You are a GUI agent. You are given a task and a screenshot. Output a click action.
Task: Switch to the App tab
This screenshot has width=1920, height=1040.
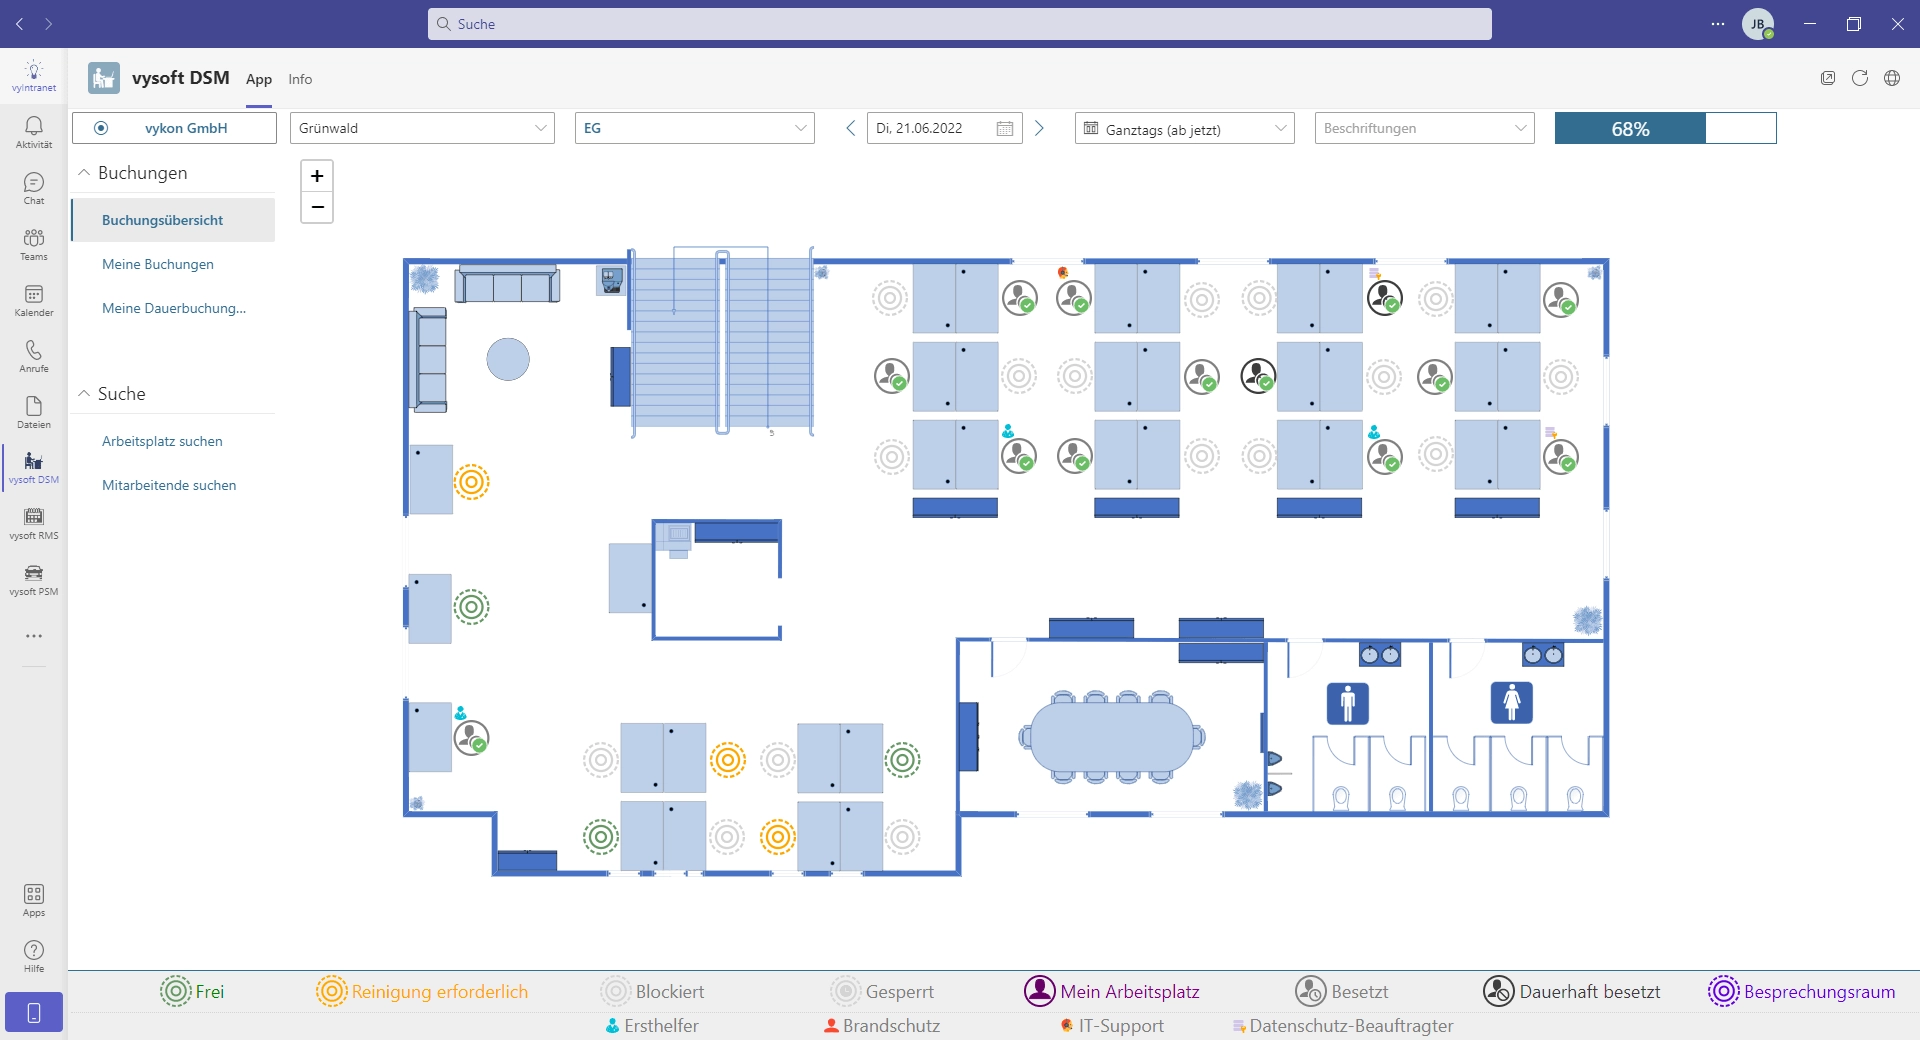tap(259, 79)
